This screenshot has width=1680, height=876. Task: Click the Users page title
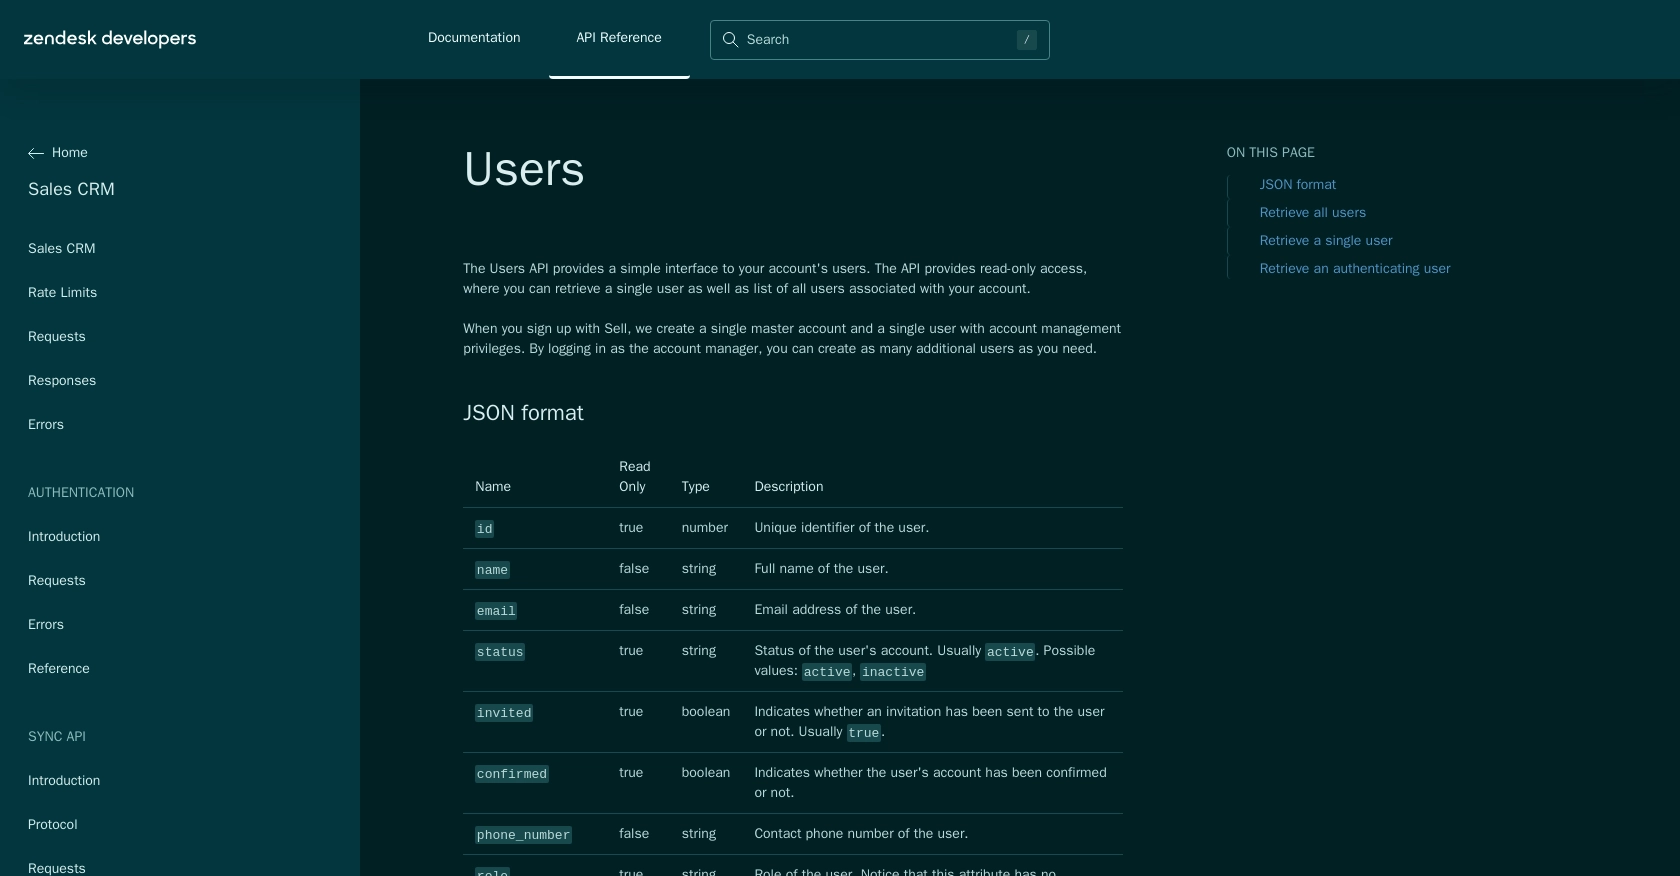(x=524, y=169)
